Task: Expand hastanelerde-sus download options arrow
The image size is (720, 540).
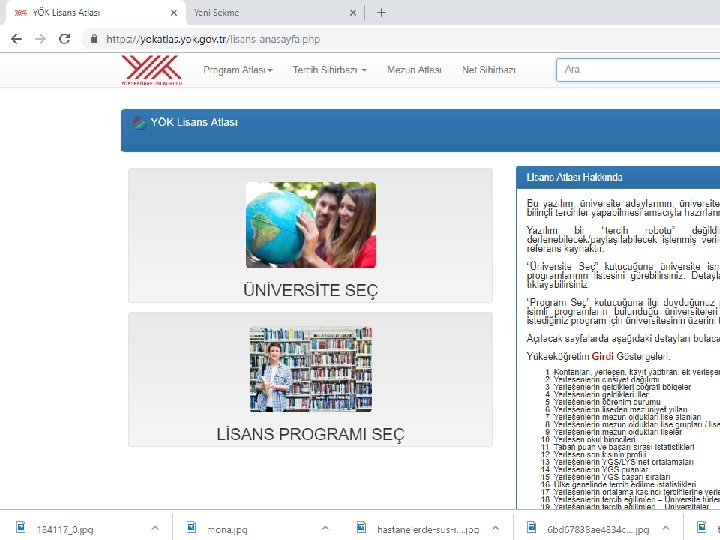Action: point(495,528)
